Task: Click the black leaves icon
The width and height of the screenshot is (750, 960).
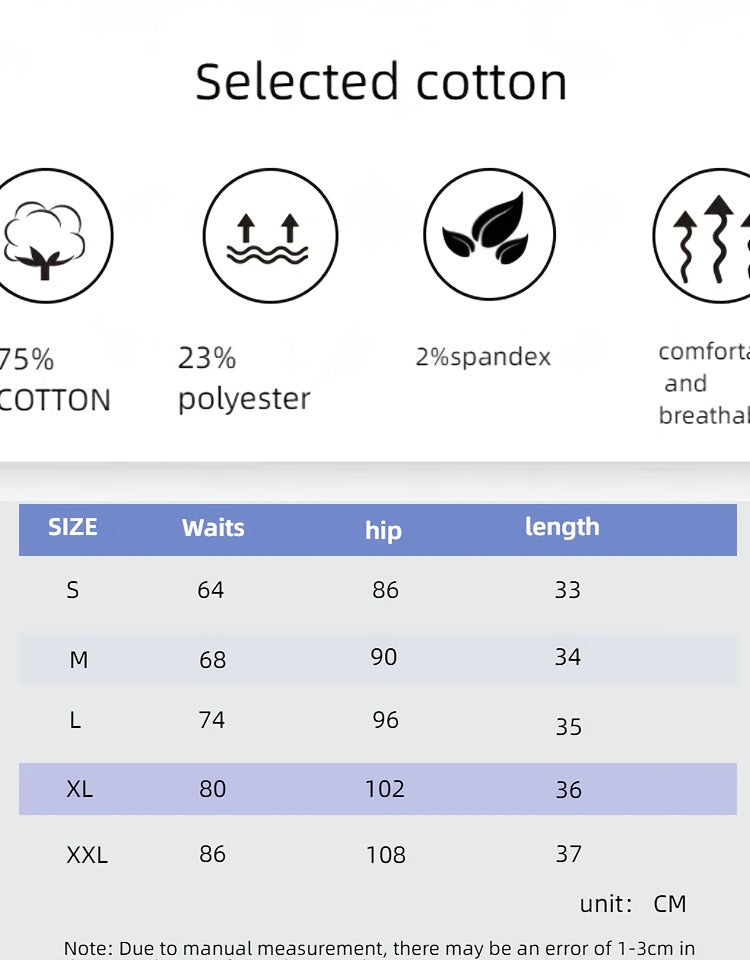Action: click(x=489, y=234)
